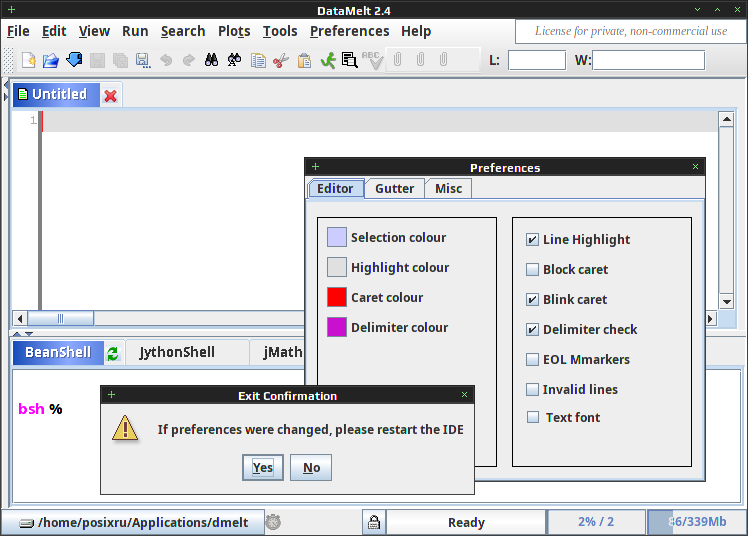Open the Help menu
The width and height of the screenshot is (748, 536).
click(416, 31)
